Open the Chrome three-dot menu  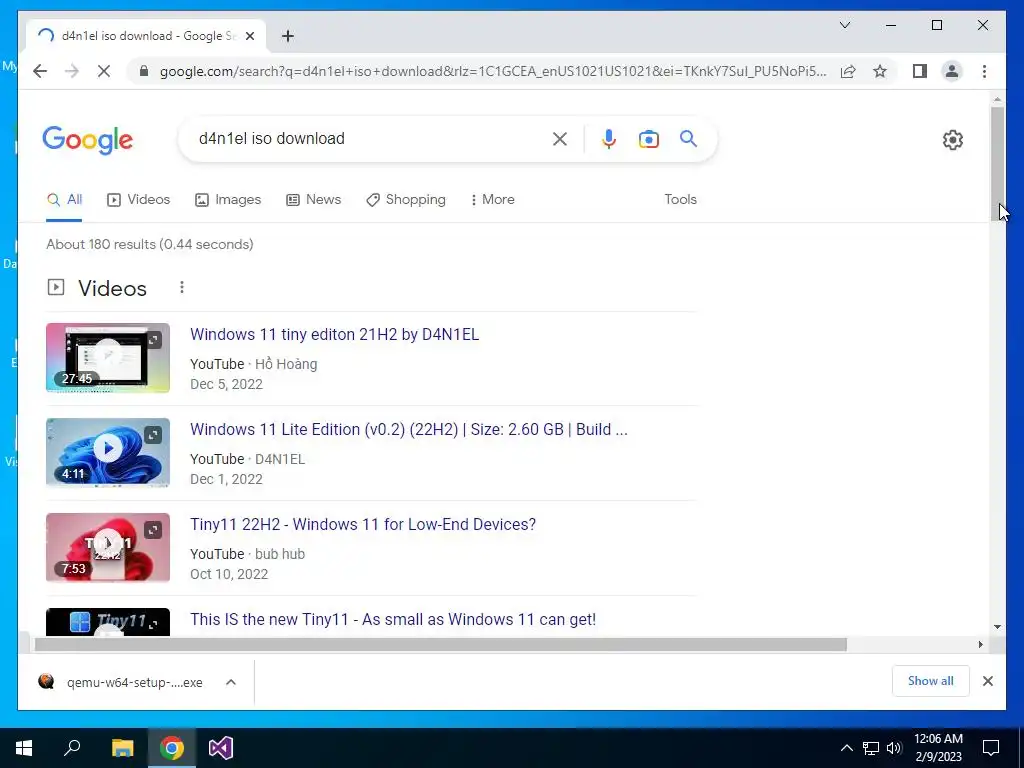tap(984, 71)
